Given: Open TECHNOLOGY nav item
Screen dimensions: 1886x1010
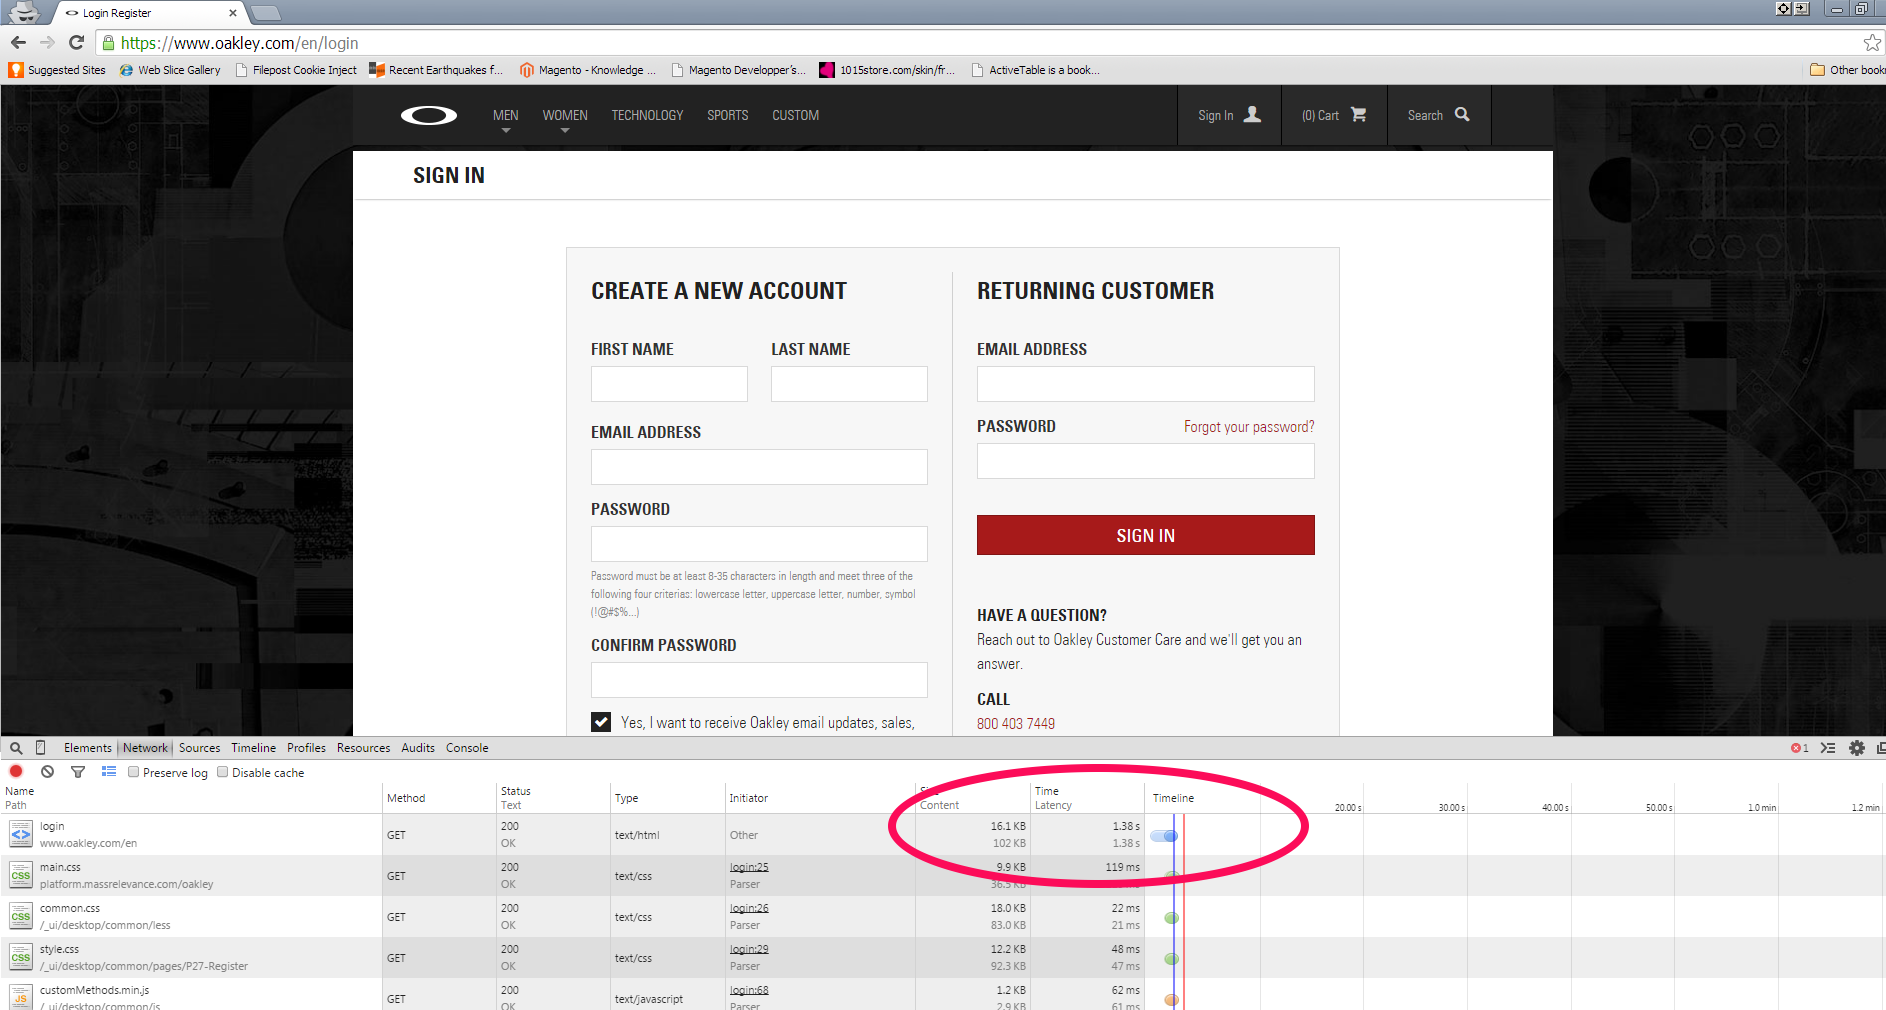Looking at the screenshot, I should pyautogui.click(x=648, y=116).
